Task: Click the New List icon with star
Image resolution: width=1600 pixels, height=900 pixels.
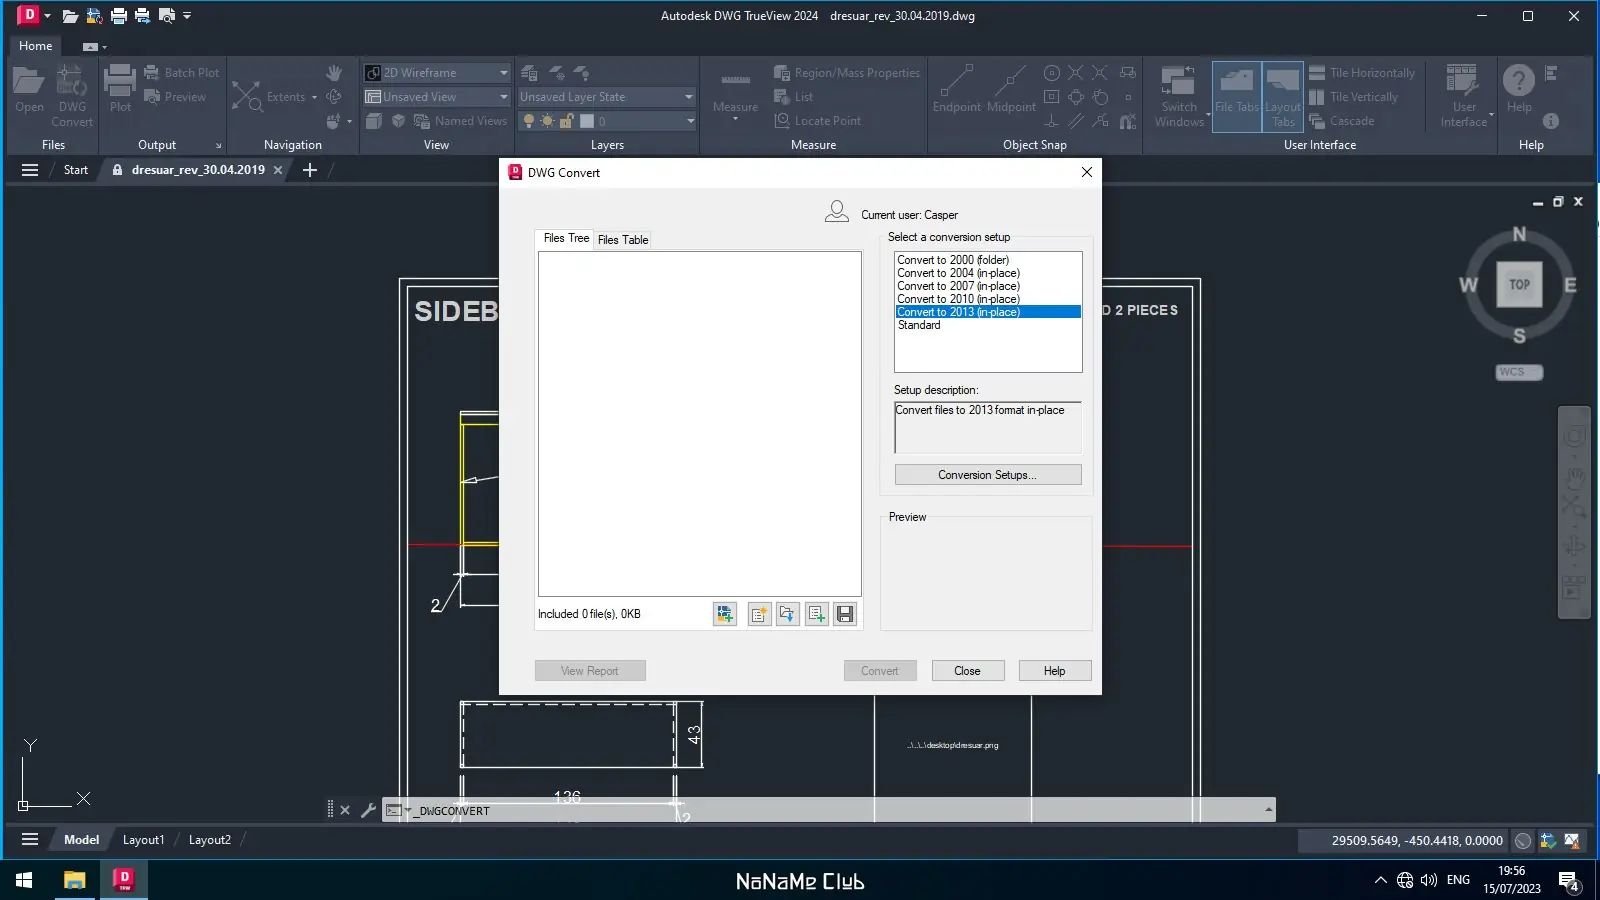Action: tap(759, 614)
